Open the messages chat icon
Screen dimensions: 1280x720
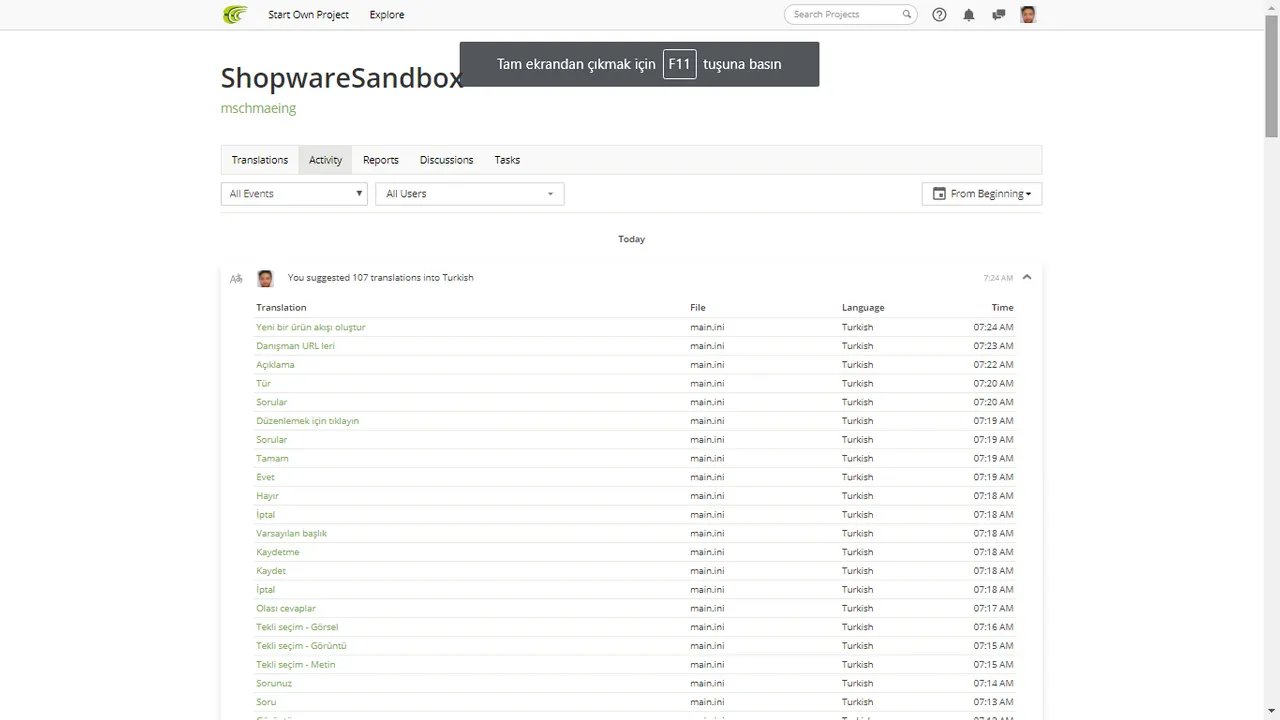click(x=998, y=15)
